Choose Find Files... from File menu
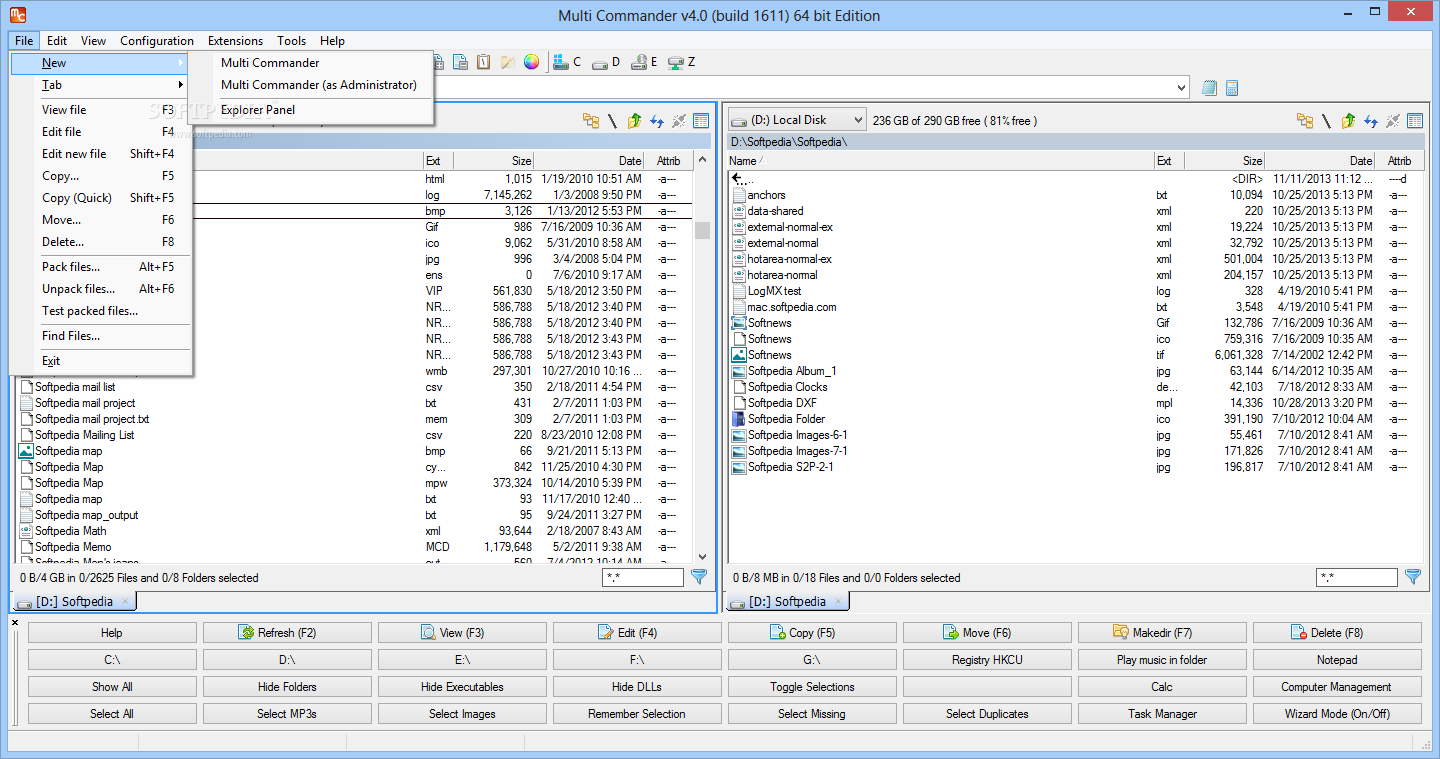The height and width of the screenshot is (759, 1440). click(x=101, y=336)
